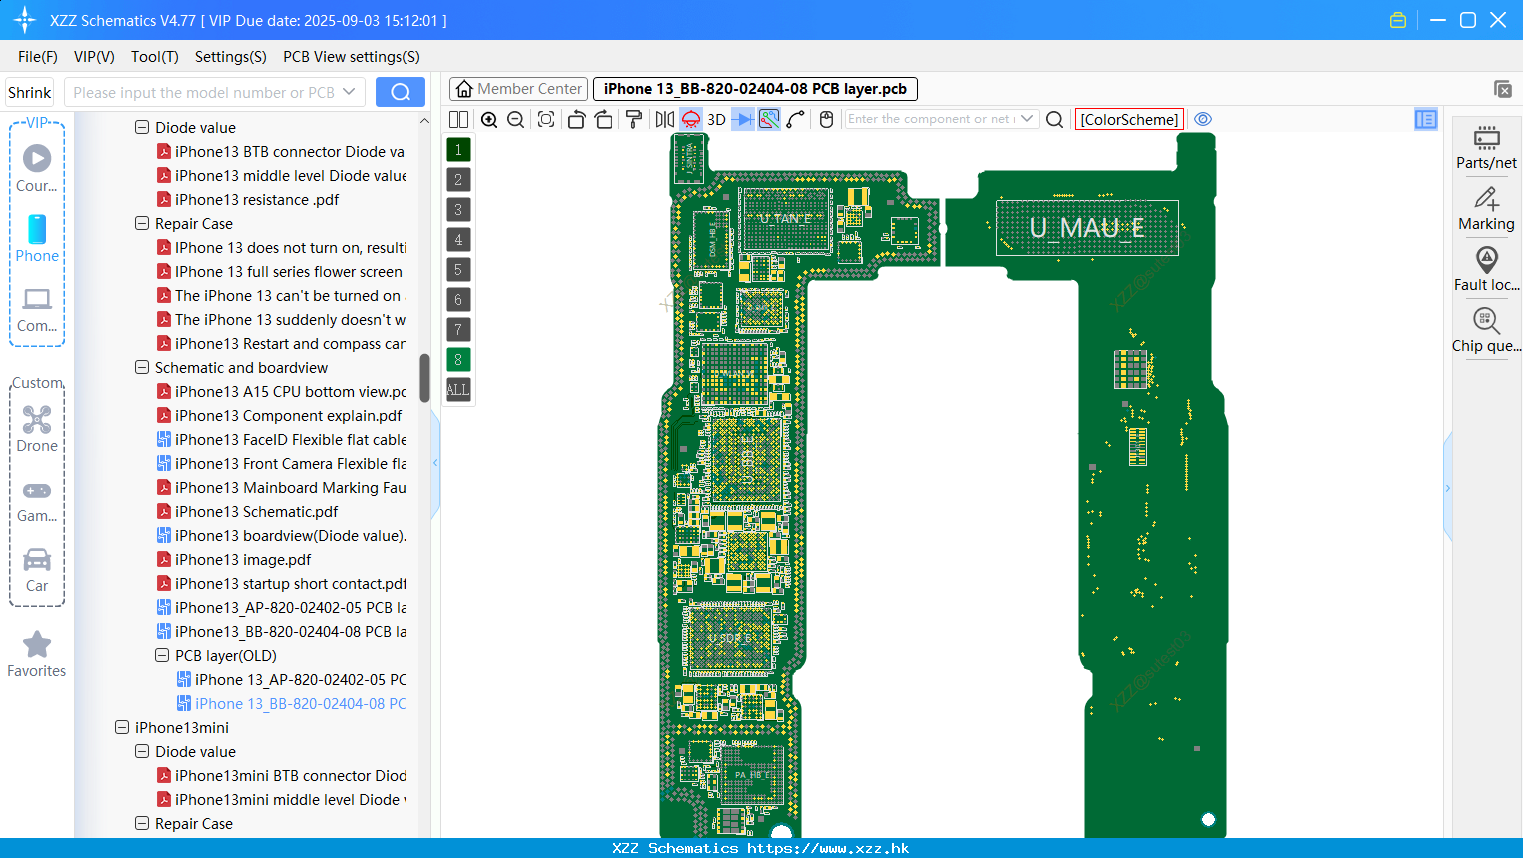Rotate the board counter-clockwise
This screenshot has width=1523, height=858.
[x=576, y=120]
